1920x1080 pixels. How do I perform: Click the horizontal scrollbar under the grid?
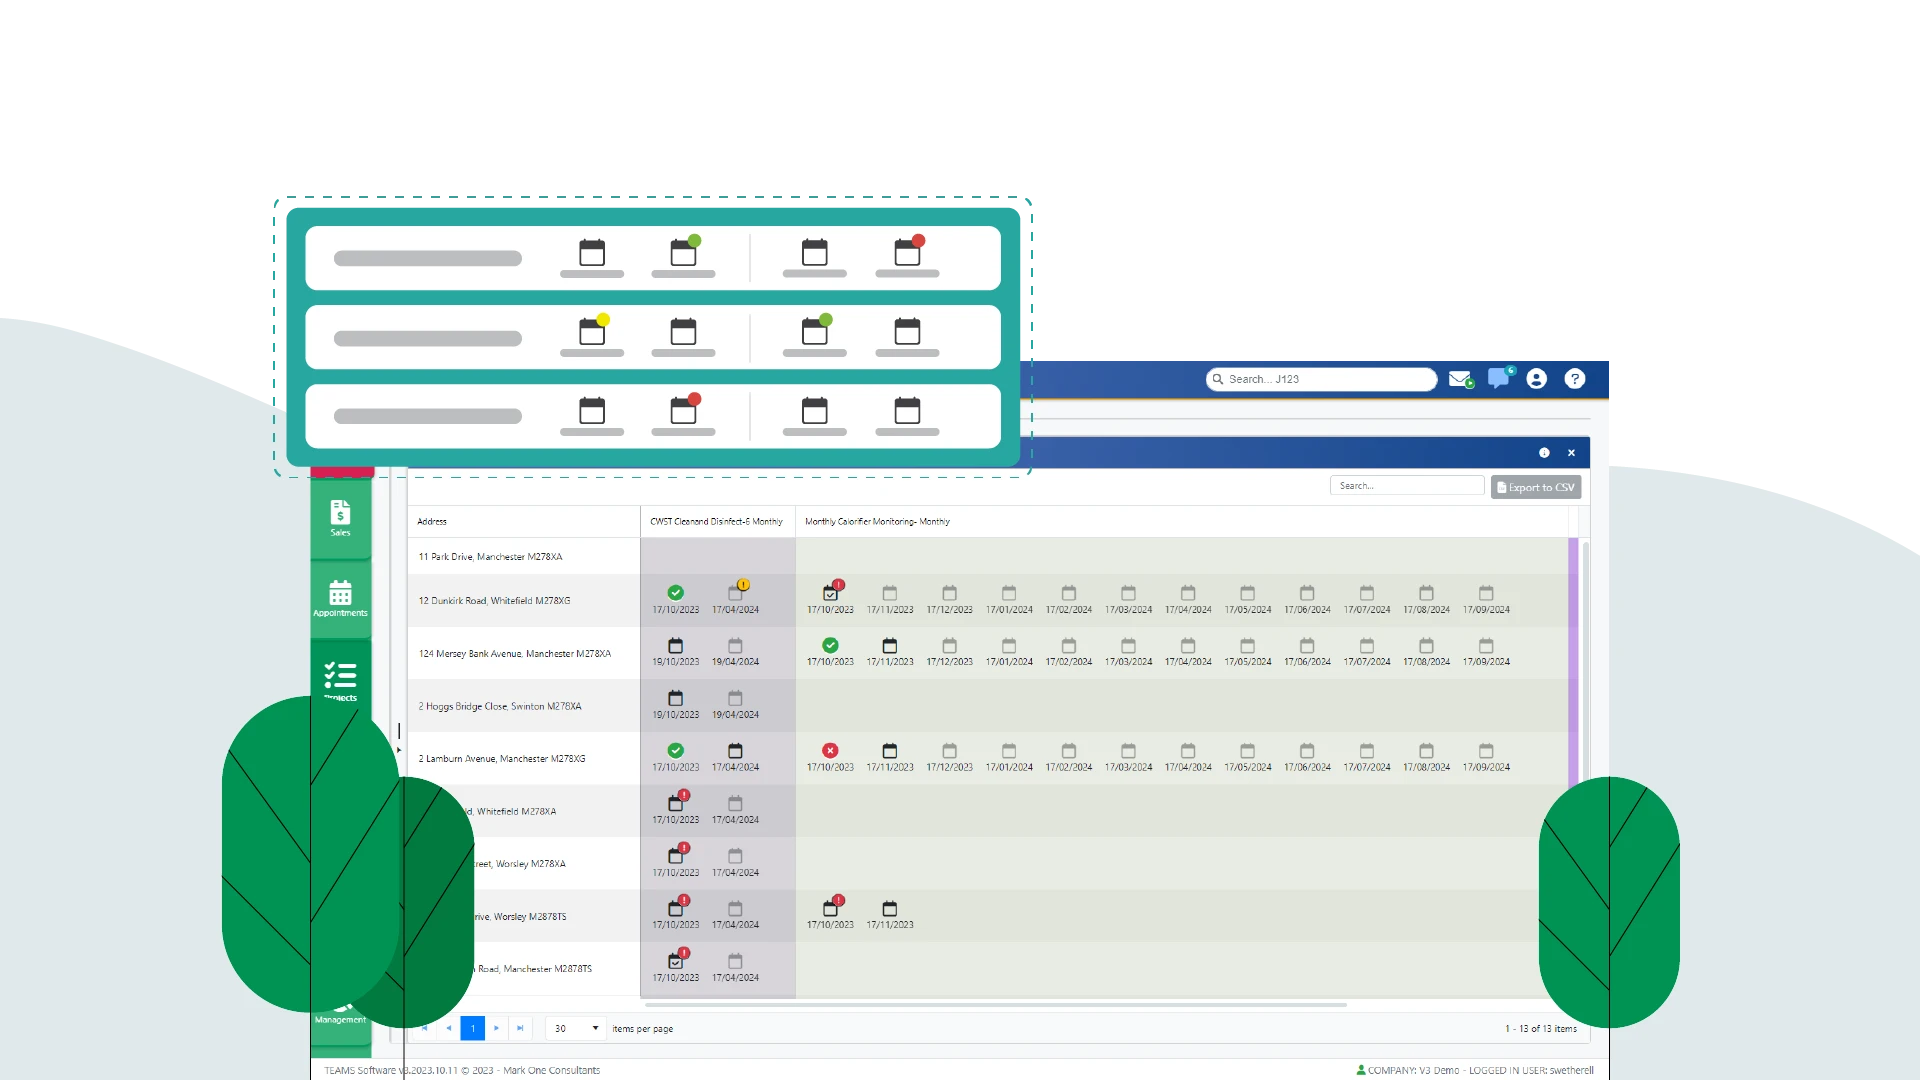coord(995,1004)
